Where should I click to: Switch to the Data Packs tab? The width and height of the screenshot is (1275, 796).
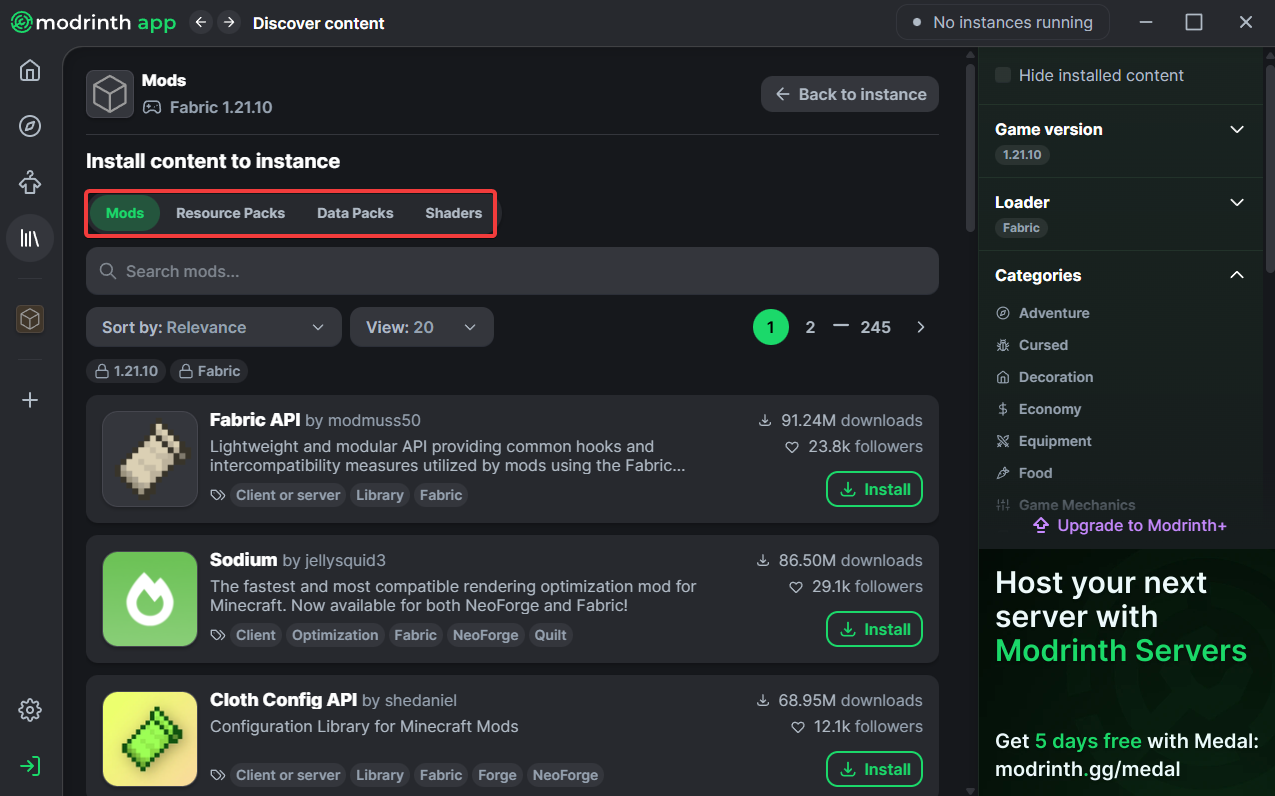tap(355, 213)
